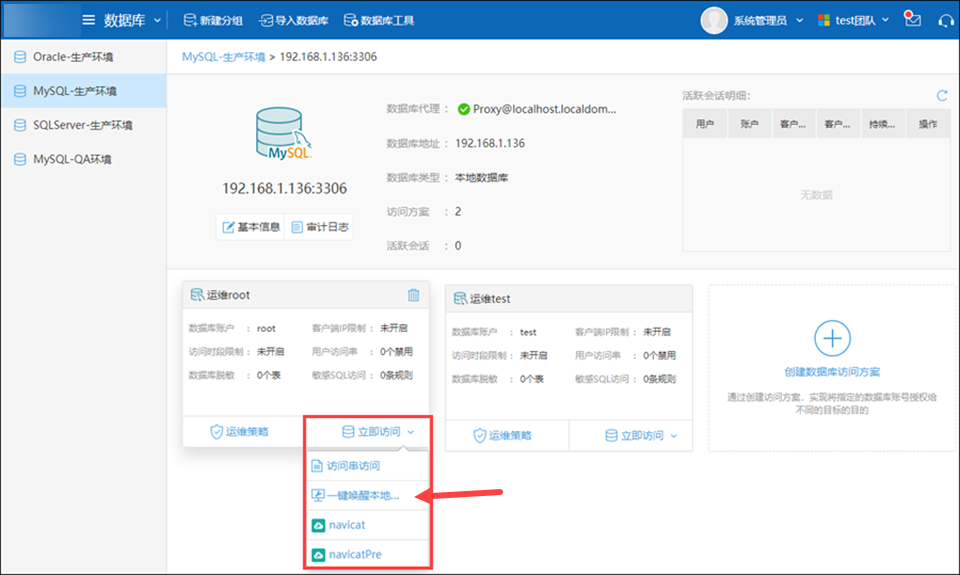960x575 pixels.
Task: Click the 持续... column header
Action: point(882,124)
